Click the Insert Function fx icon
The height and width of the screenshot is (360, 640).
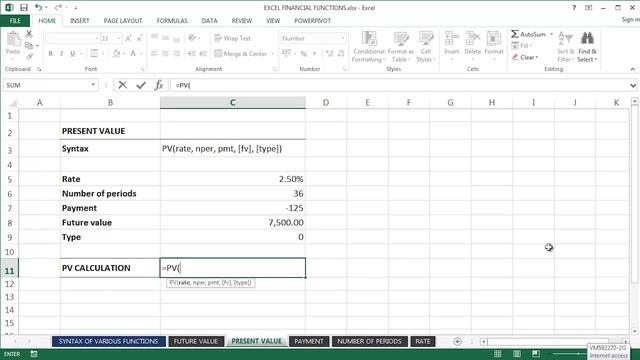click(159, 85)
